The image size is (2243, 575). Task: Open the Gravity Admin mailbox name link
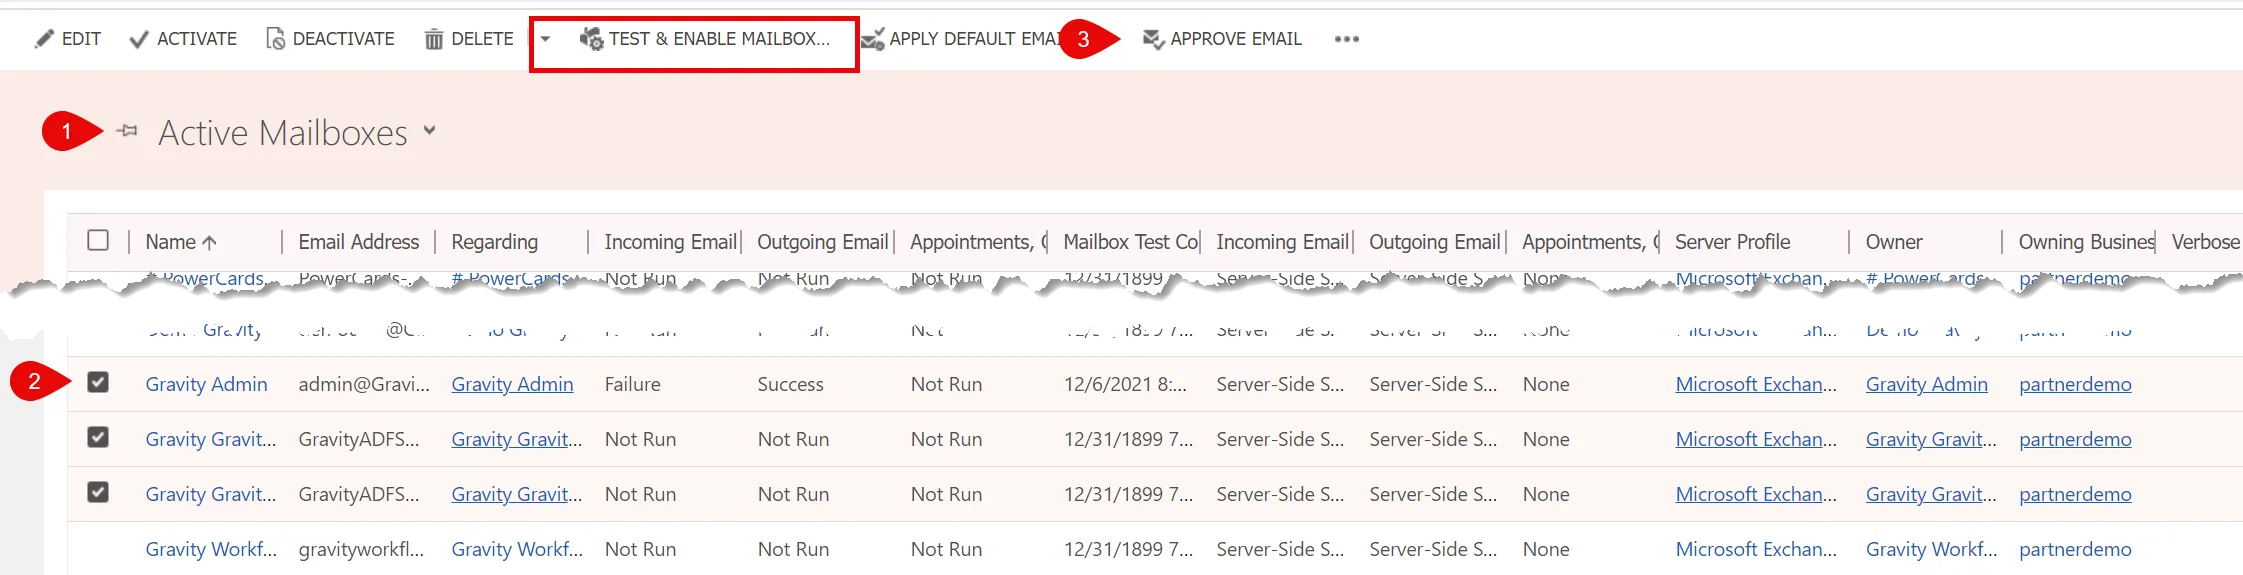coord(207,384)
